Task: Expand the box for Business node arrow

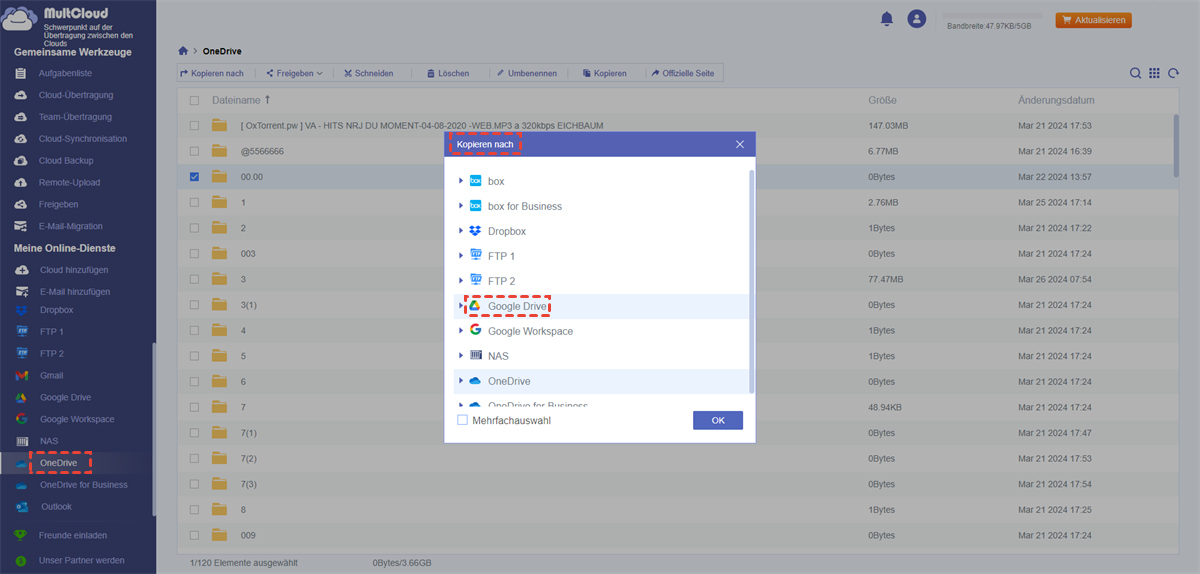Action: (461, 206)
